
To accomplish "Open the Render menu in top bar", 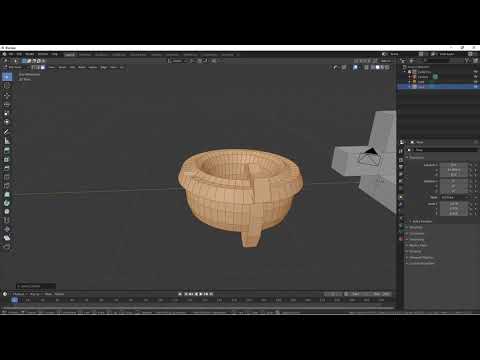I will [29, 54].
